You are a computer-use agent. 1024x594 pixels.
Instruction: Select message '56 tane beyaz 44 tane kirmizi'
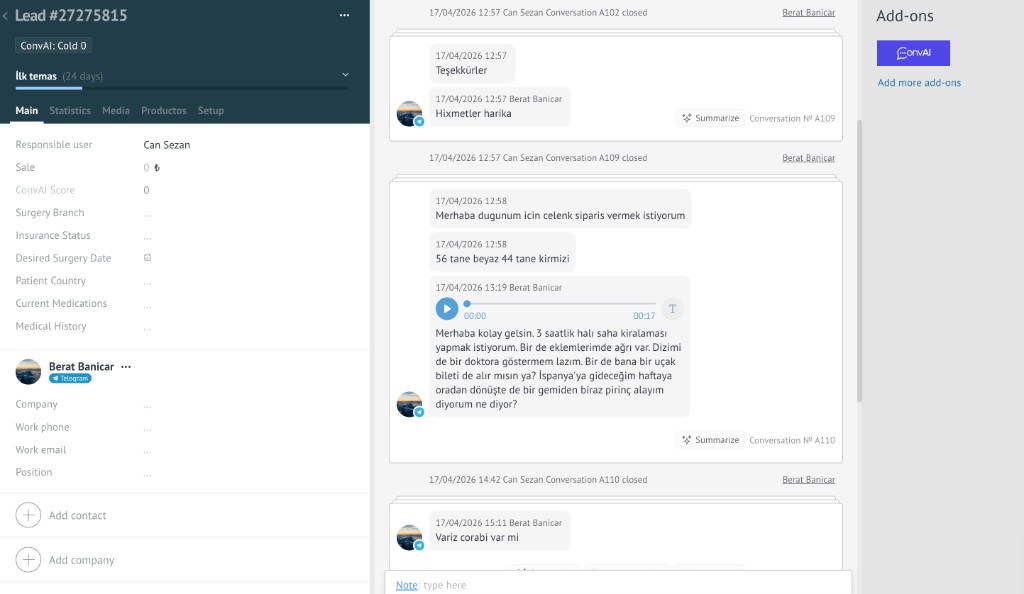(x=502, y=253)
